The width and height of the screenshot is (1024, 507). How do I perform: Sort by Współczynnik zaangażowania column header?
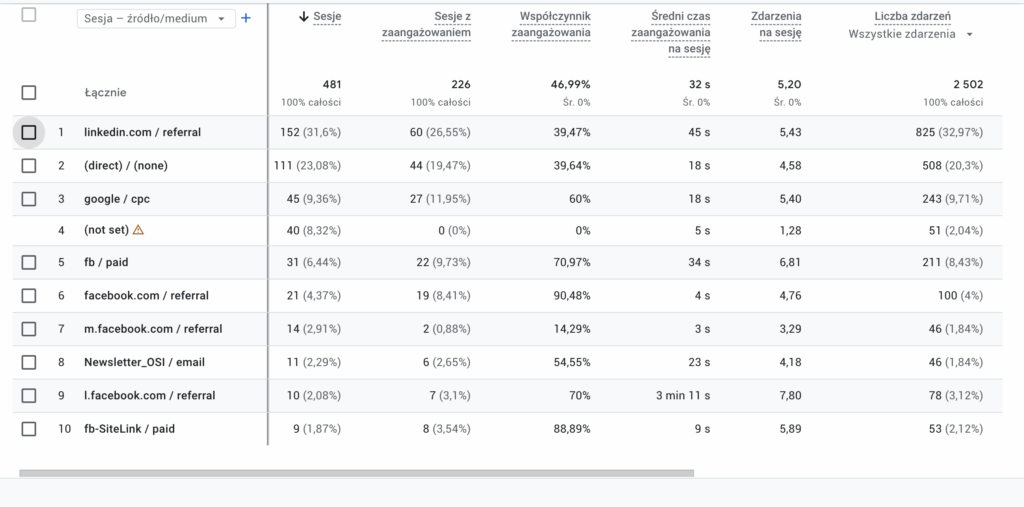coord(550,25)
